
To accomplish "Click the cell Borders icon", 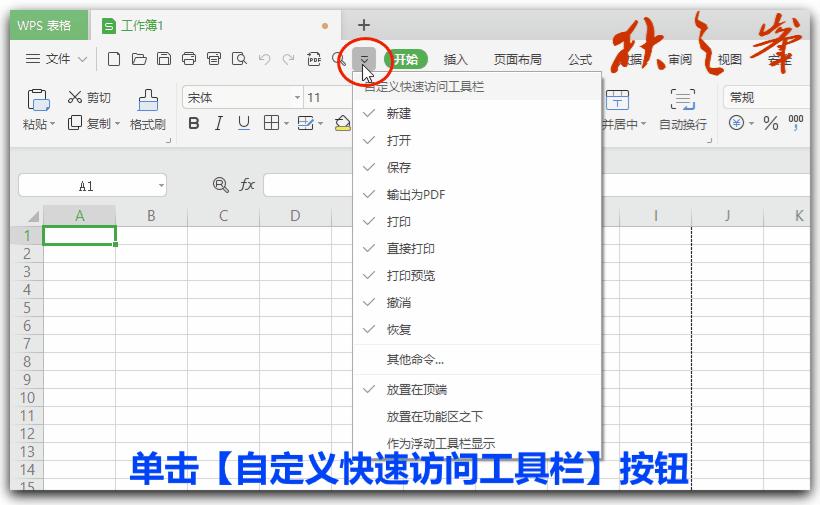I will (271, 123).
